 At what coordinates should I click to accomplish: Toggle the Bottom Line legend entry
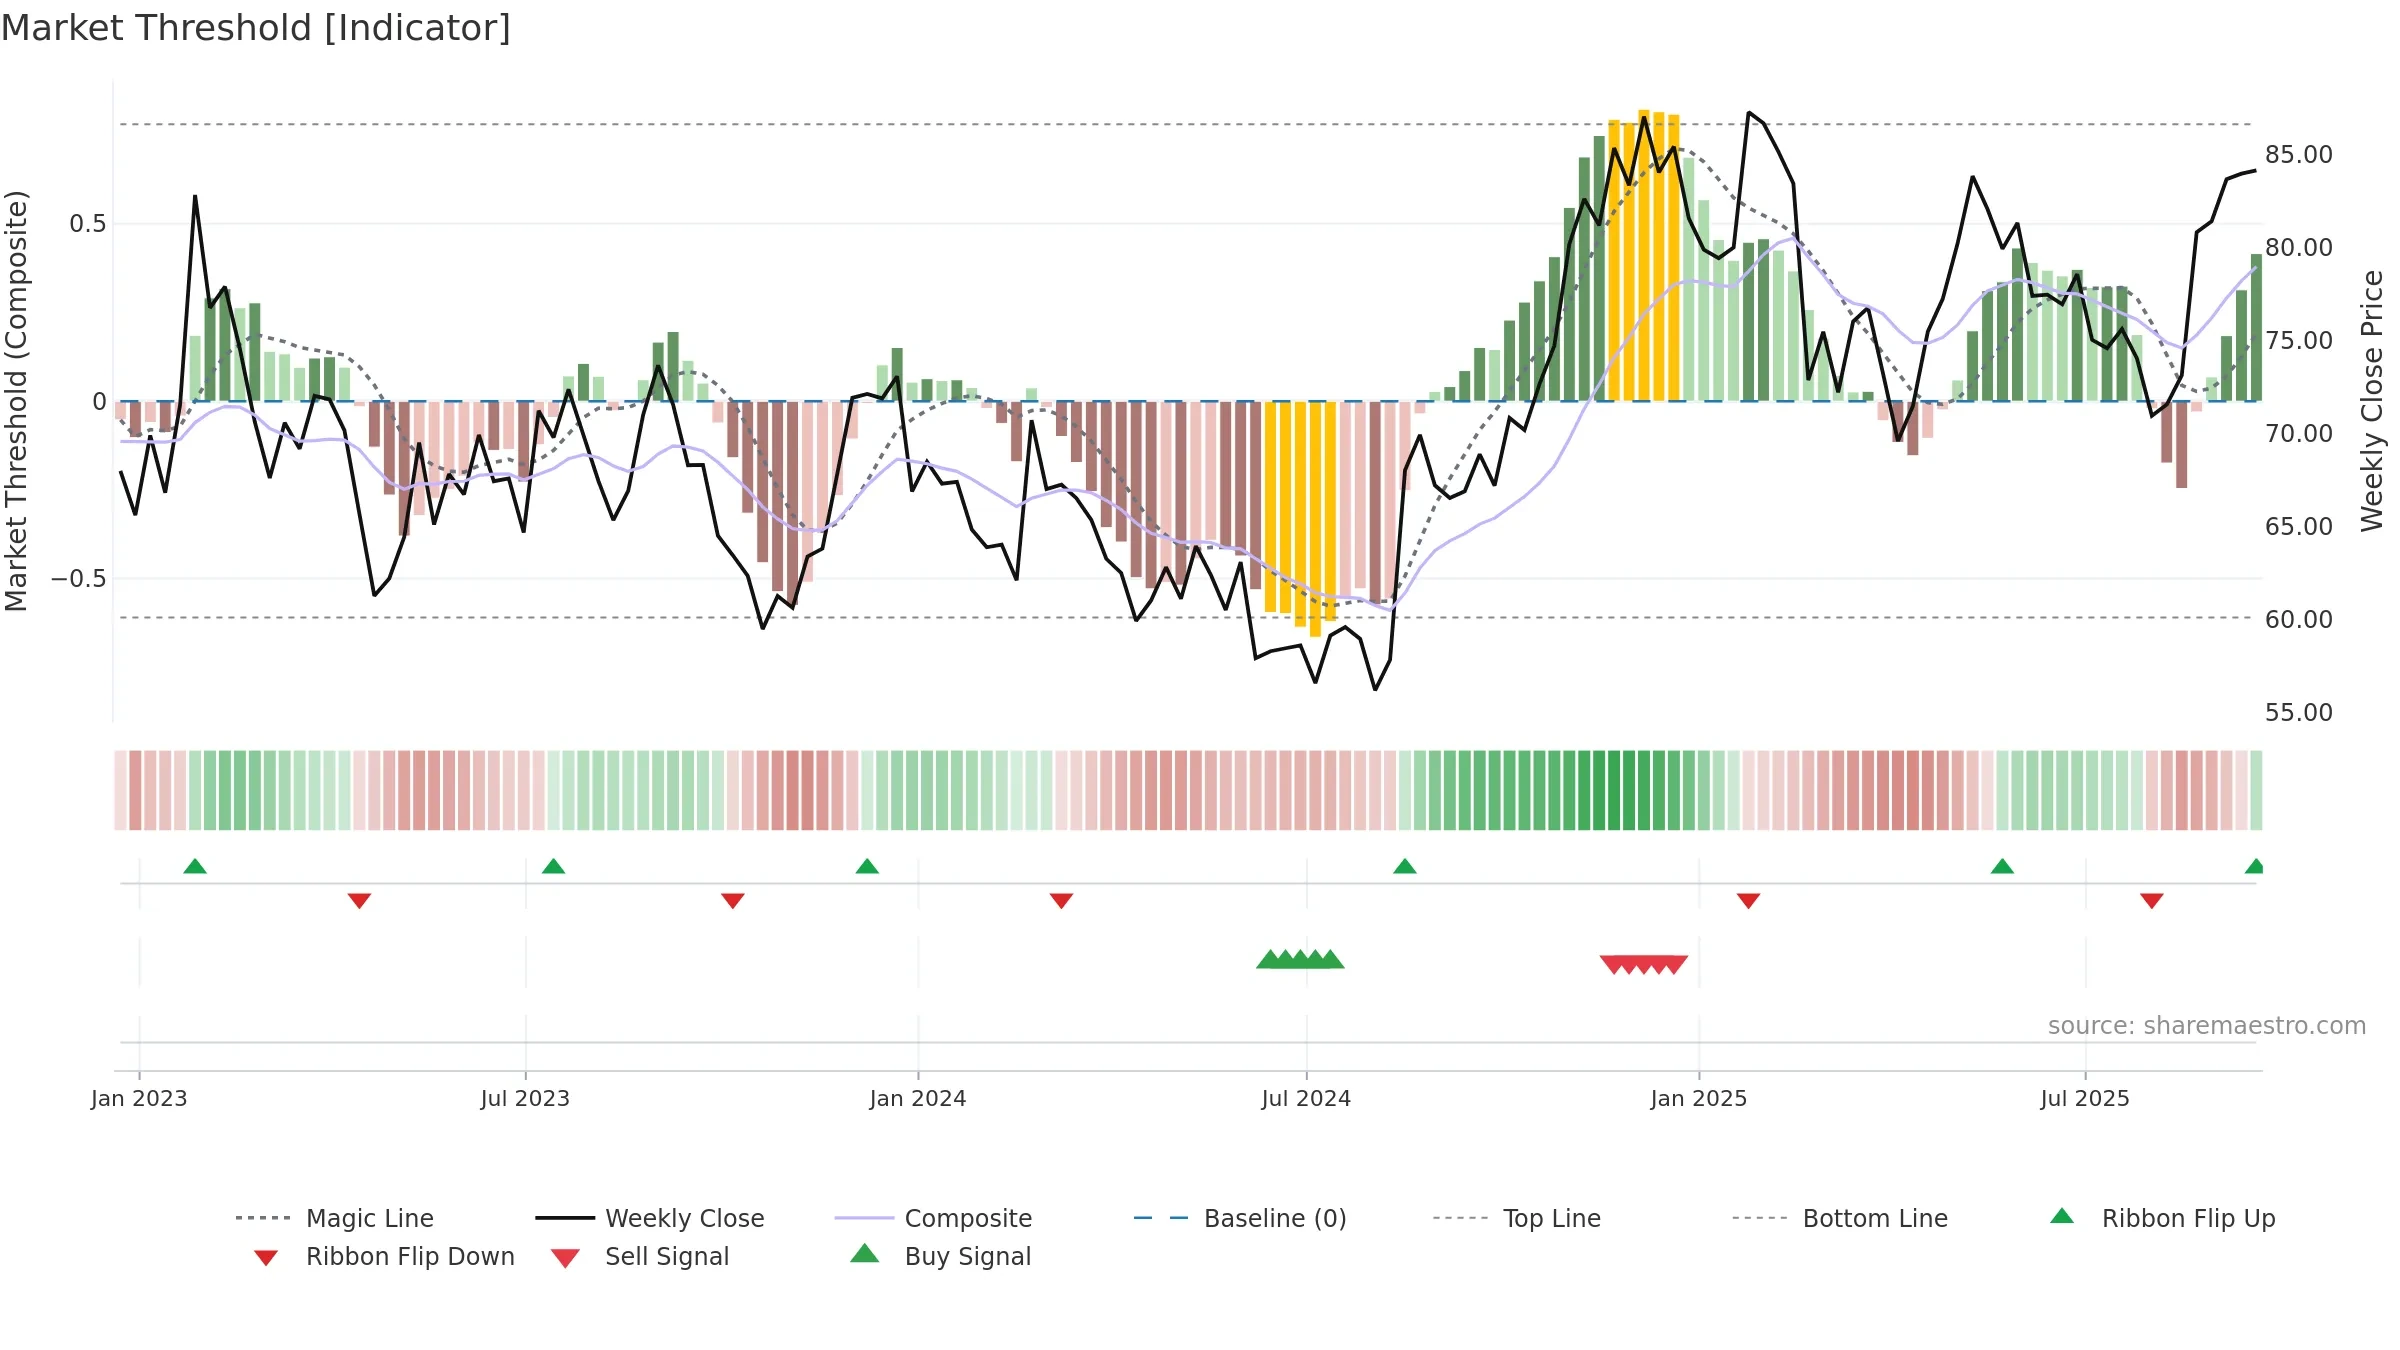click(1840, 1218)
